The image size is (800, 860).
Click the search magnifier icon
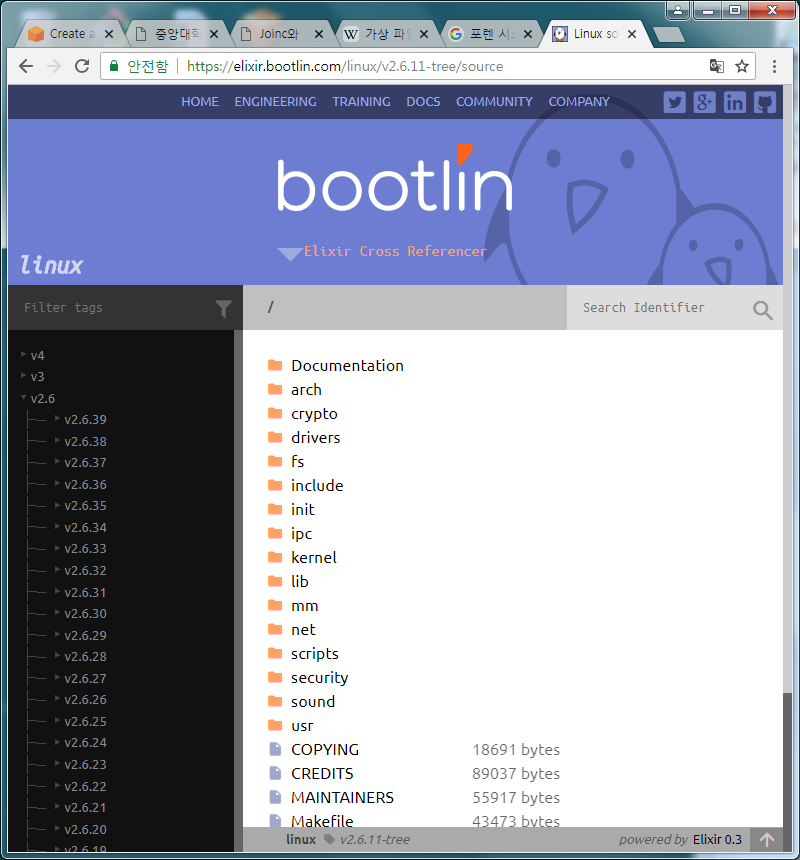point(763,310)
